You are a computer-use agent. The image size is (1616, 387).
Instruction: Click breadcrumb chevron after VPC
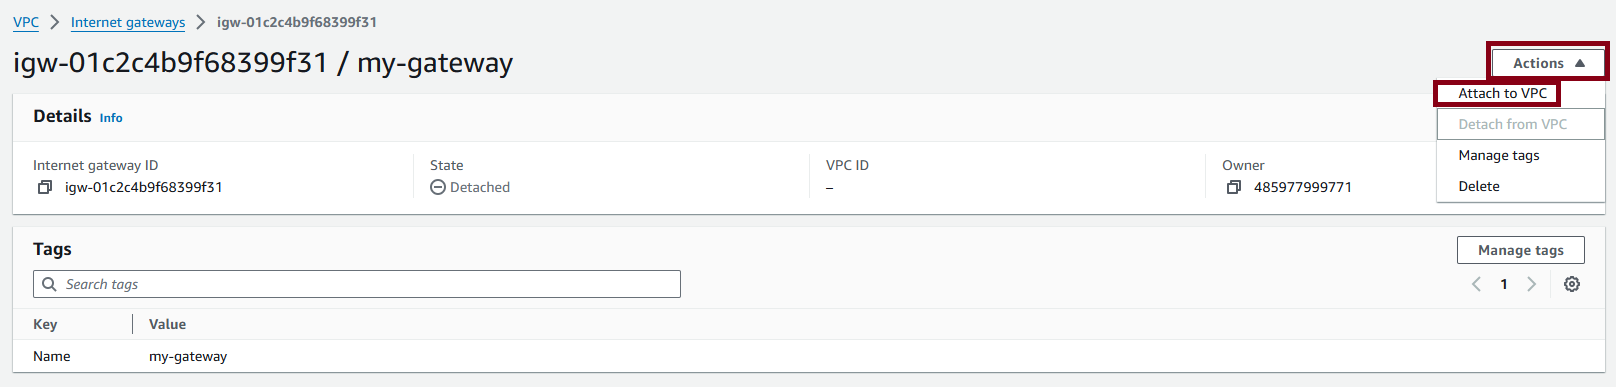pyautogui.click(x=55, y=22)
